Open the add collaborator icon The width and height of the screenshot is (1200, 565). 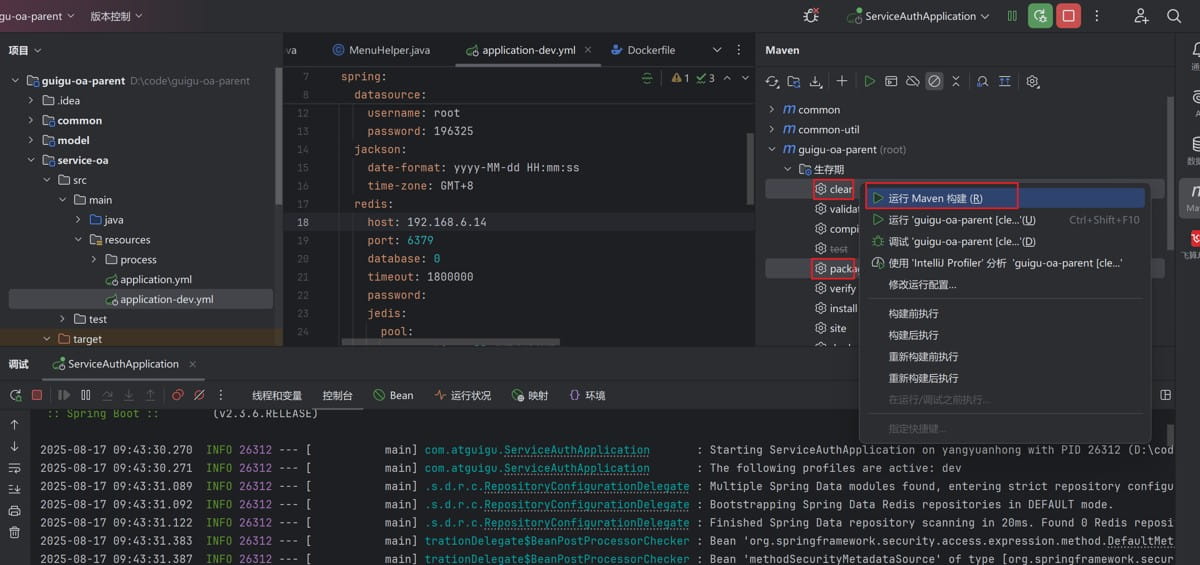pyautogui.click(x=1142, y=16)
